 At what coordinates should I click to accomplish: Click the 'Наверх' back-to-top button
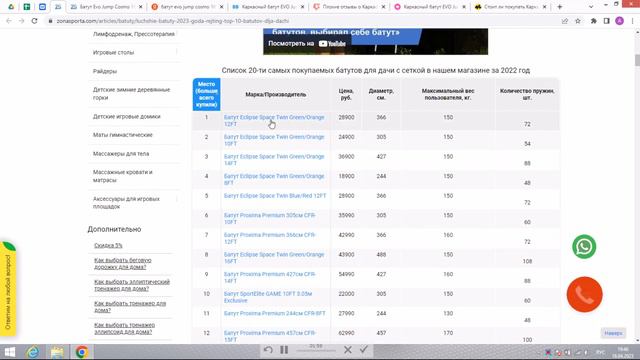click(613, 333)
